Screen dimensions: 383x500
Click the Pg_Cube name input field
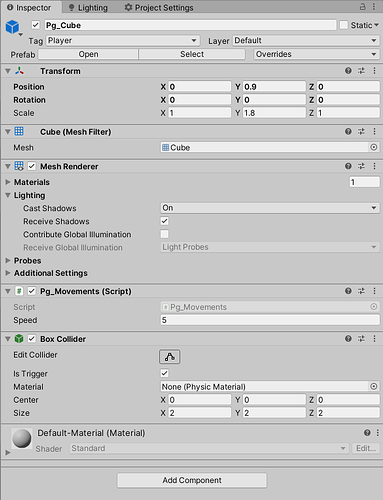coord(190,25)
